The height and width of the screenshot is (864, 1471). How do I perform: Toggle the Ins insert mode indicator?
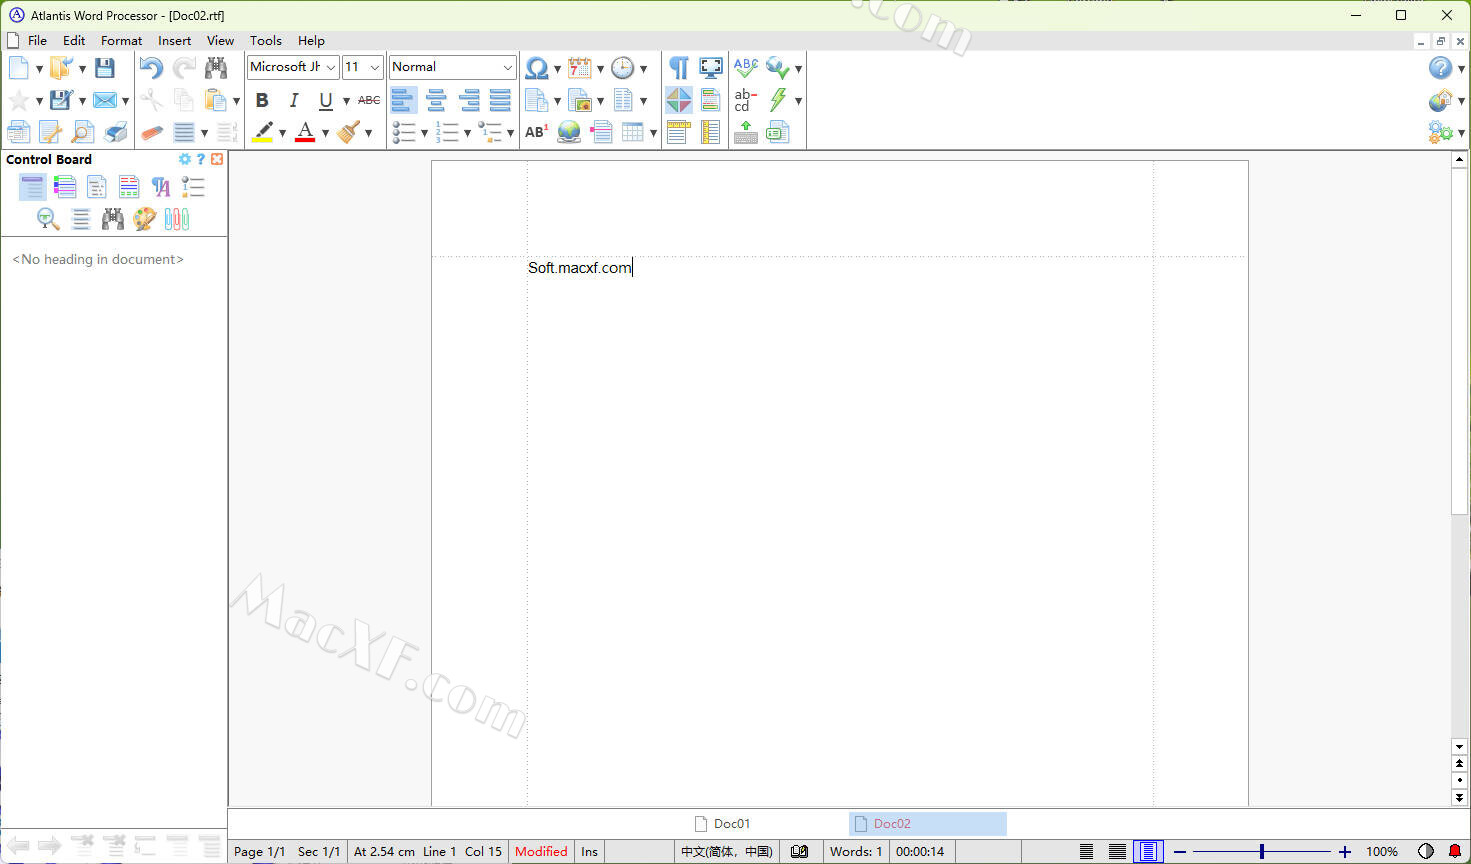pos(590,852)
